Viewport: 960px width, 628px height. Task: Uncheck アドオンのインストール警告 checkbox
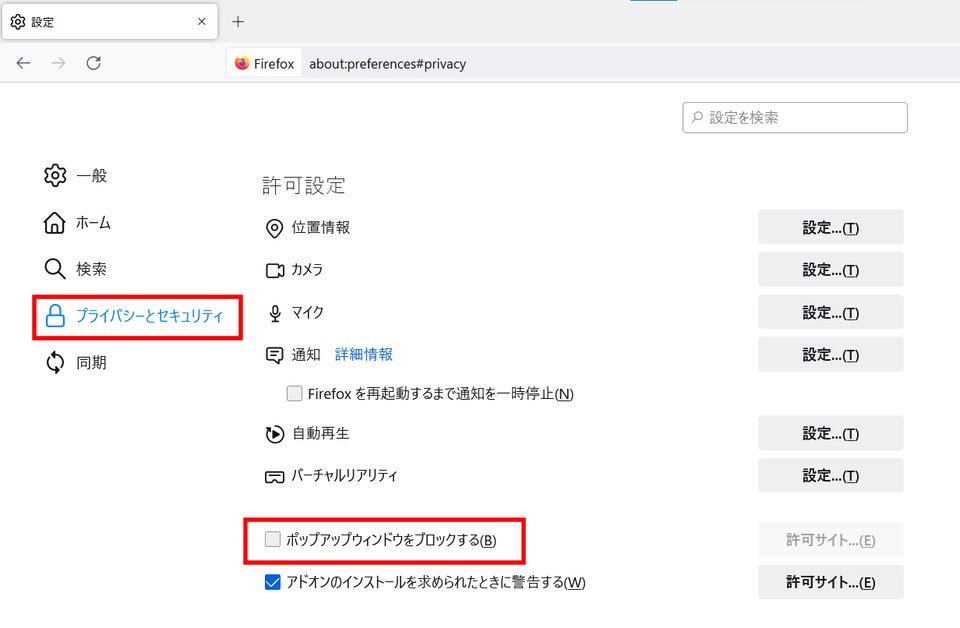pyautogui.click(x=272, y=581)
